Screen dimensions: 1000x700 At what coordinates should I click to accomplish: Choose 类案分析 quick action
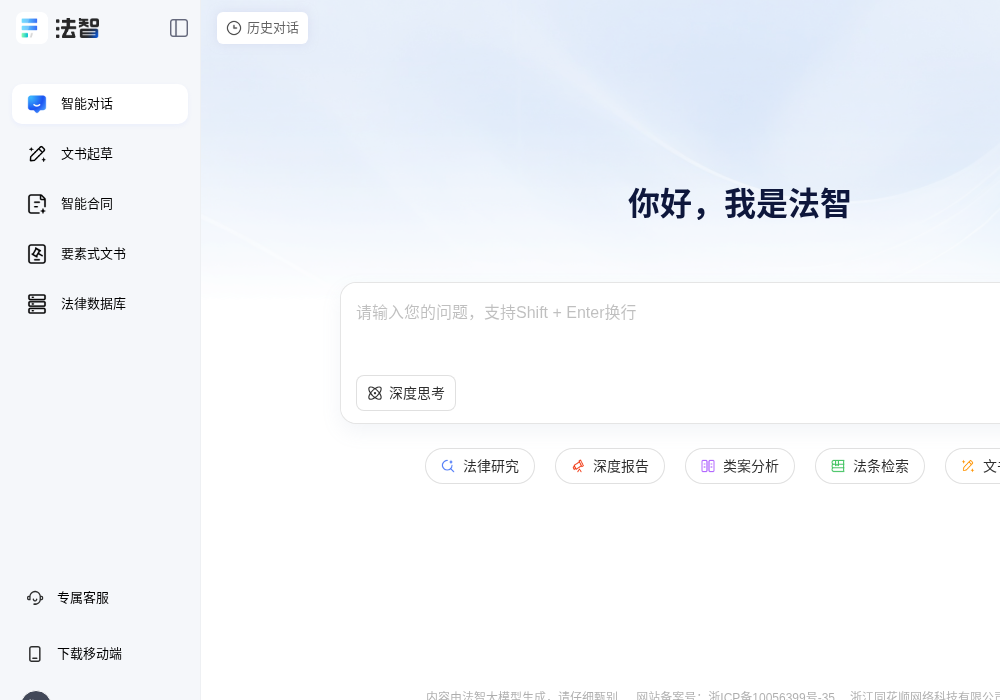[740, 466]
